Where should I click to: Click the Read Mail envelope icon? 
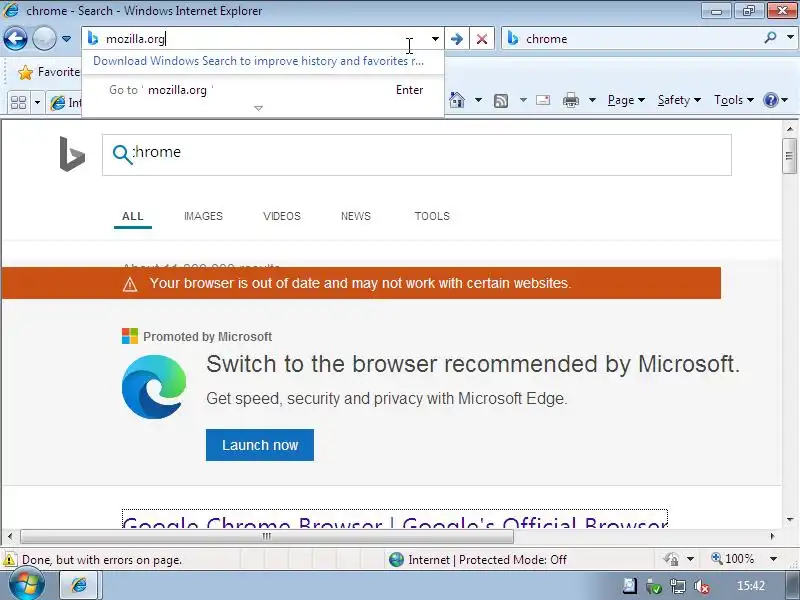[543, 100]
